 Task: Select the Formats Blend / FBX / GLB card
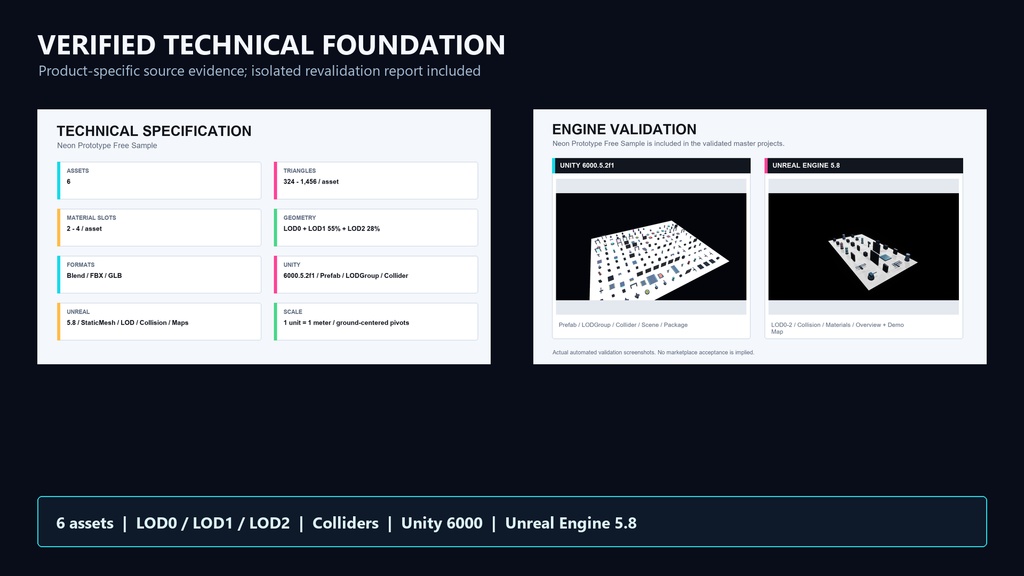coord(159,274)
